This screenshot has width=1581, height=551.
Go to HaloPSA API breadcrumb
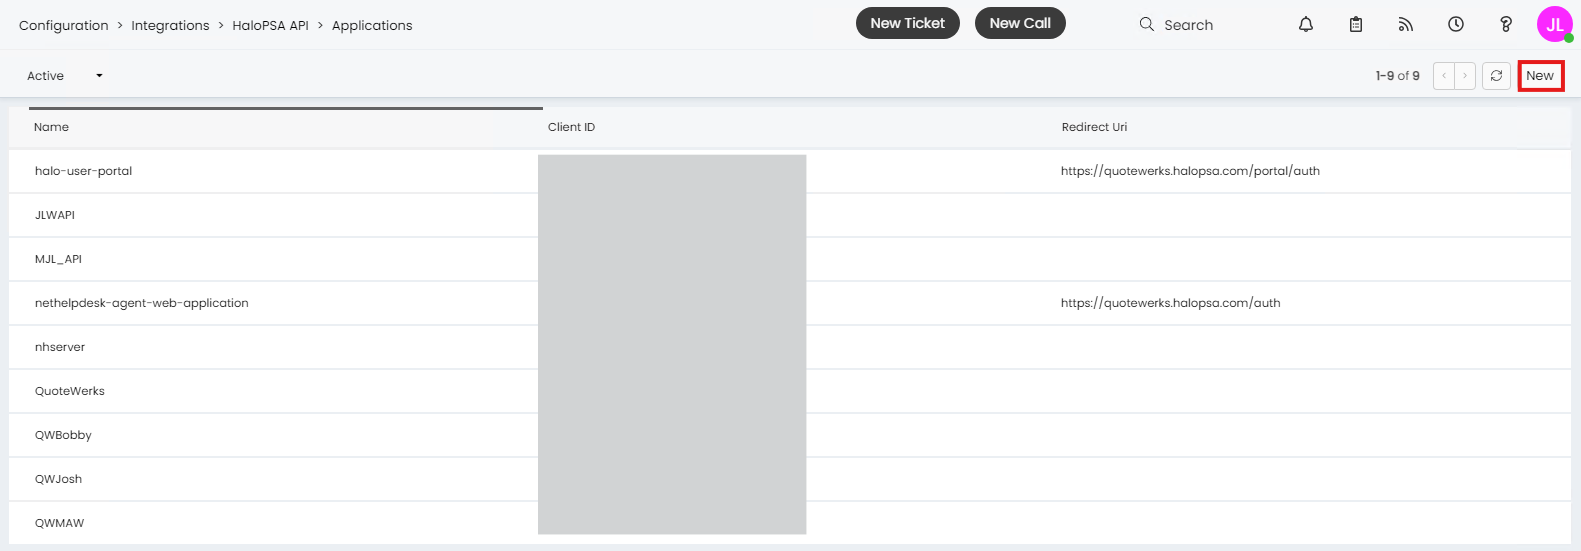pyautogui.click(x=270, y=25)
